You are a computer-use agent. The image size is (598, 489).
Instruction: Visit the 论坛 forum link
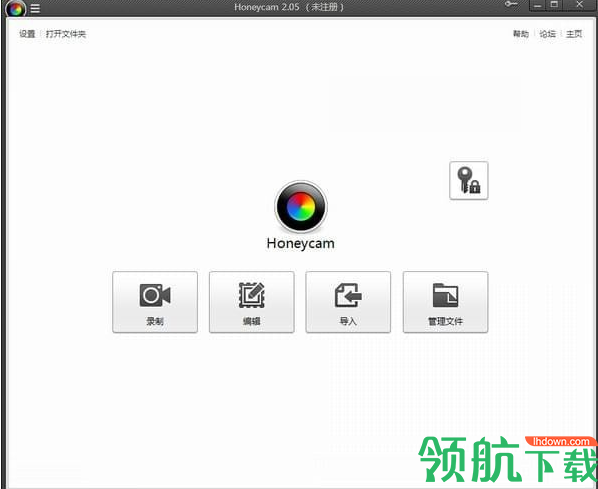click(547, 34)
